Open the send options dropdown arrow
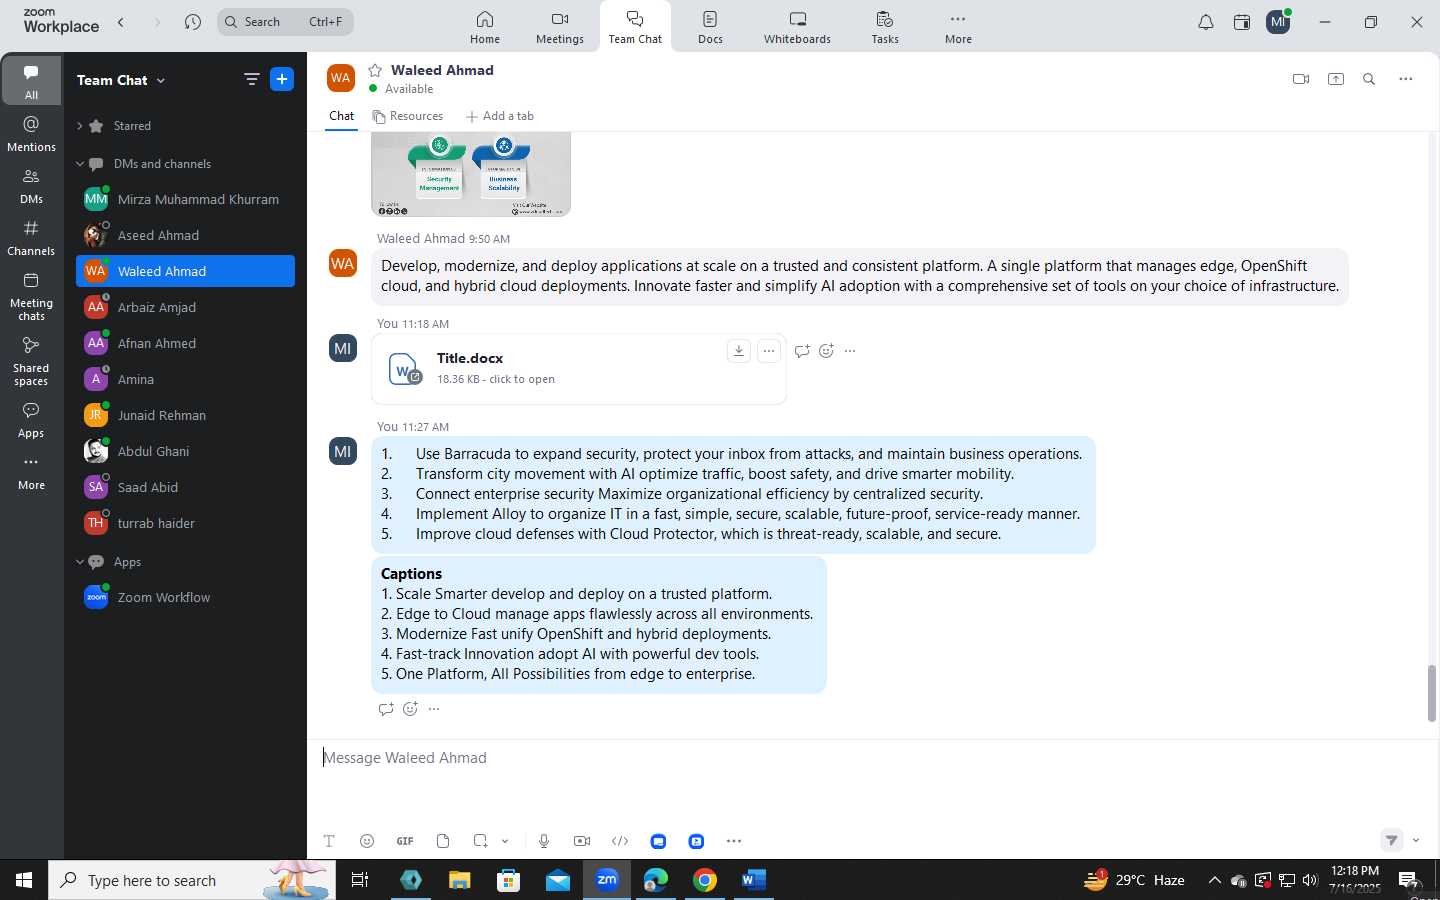Image resolution: width=1440 pixels, height=900 pixels. click(1416, 840)
